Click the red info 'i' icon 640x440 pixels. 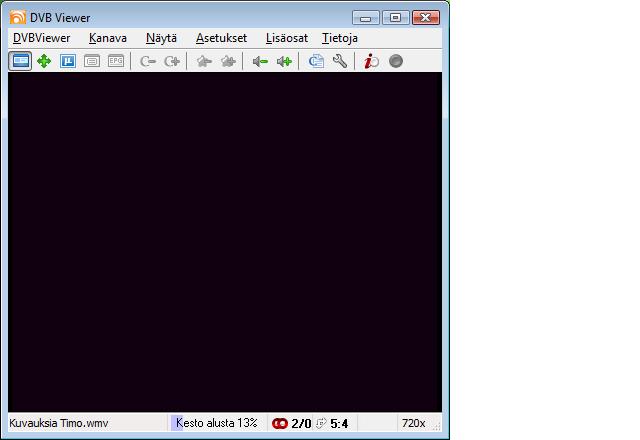tap(371, 61)
